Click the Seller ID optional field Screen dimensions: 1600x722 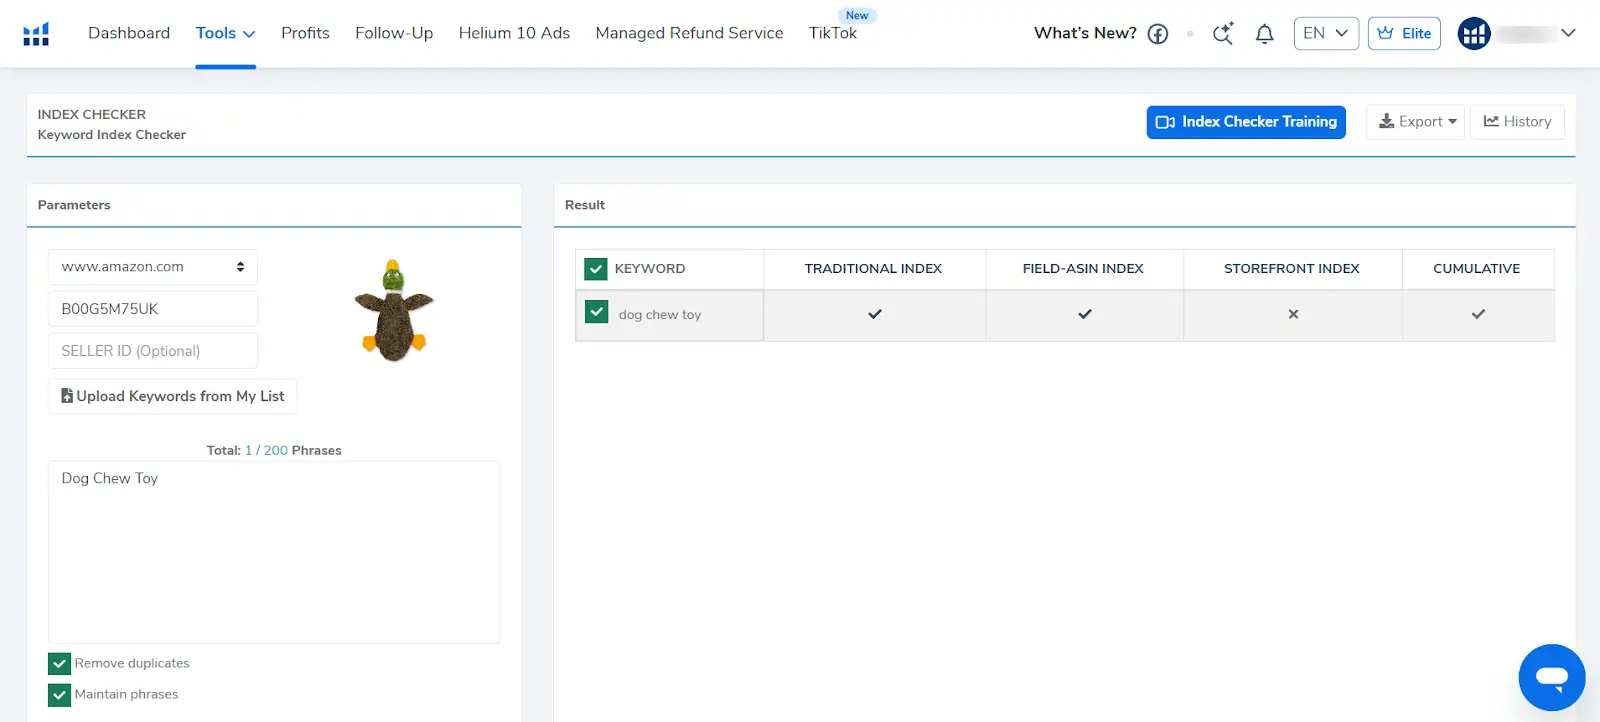tap(153, 351)
